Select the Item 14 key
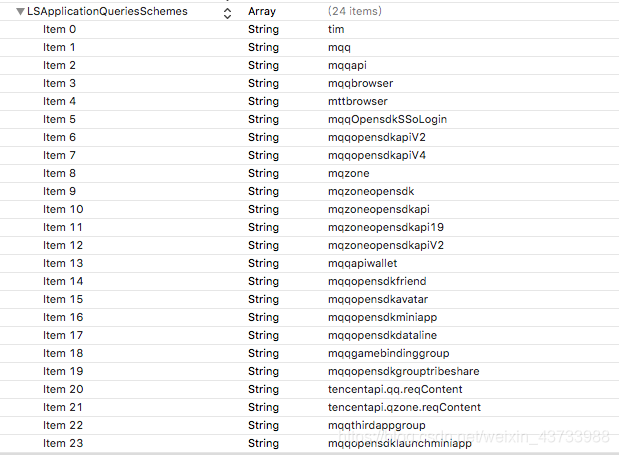Viewport: 619px width, 455px height. coord(63,281)
